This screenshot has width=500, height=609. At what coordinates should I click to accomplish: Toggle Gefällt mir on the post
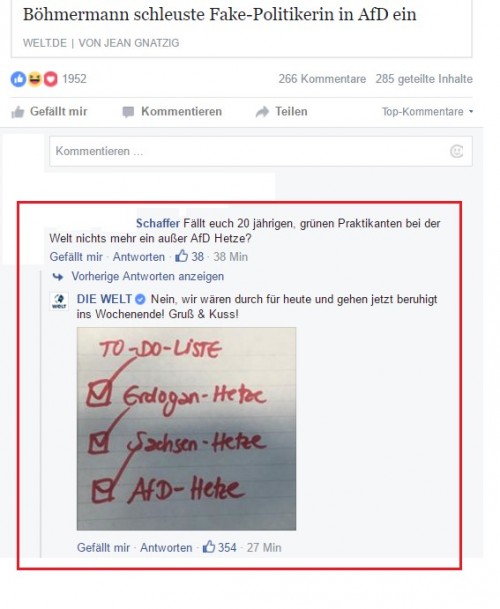(49, 112)
